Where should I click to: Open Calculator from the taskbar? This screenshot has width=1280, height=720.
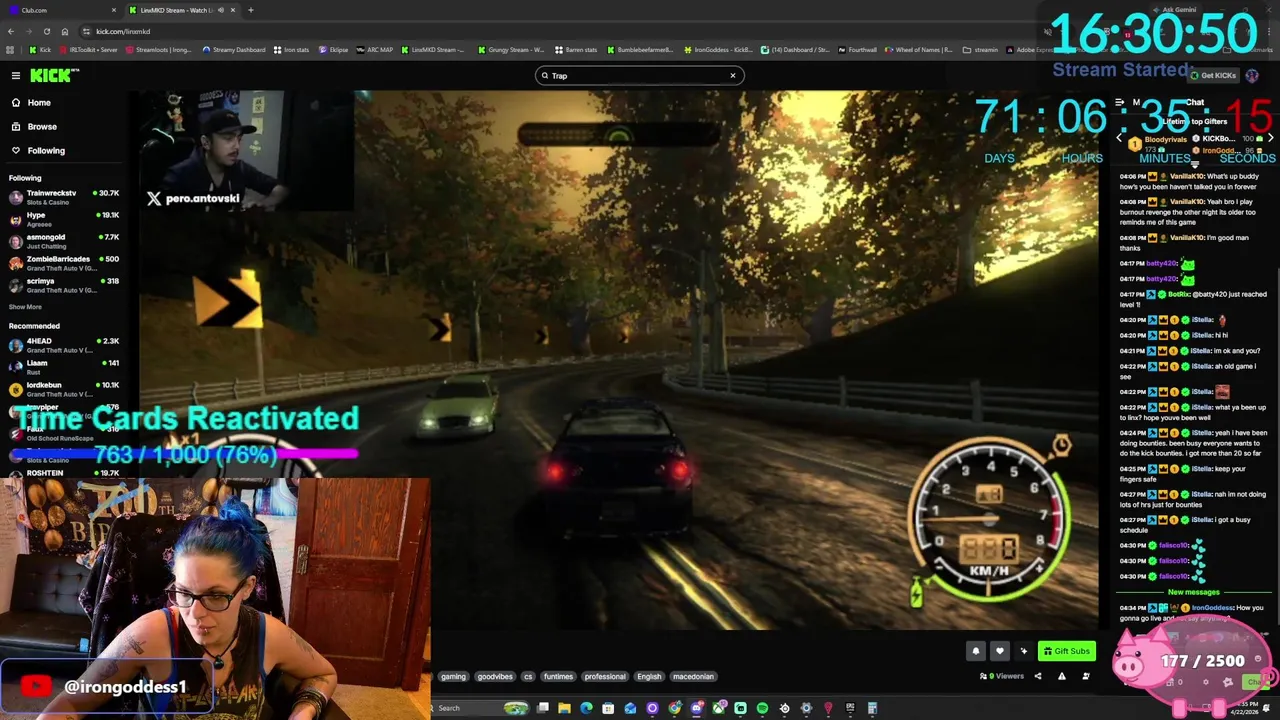(x=872, y=708)
